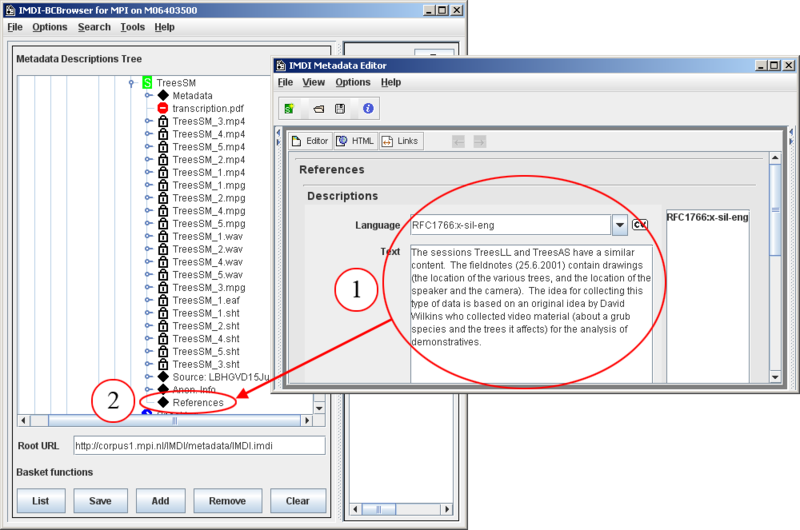Expand the Metadata tree node handle
Viewport: 800px width, 530px height.
[x=148, y=95]
